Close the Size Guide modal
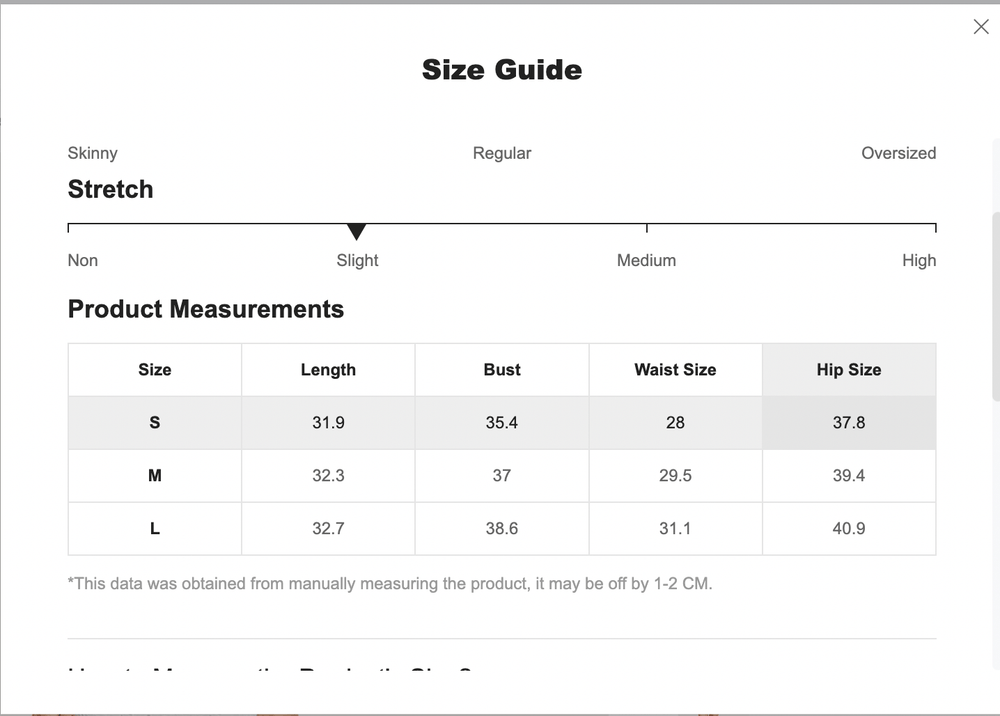 tap(981, 27)
